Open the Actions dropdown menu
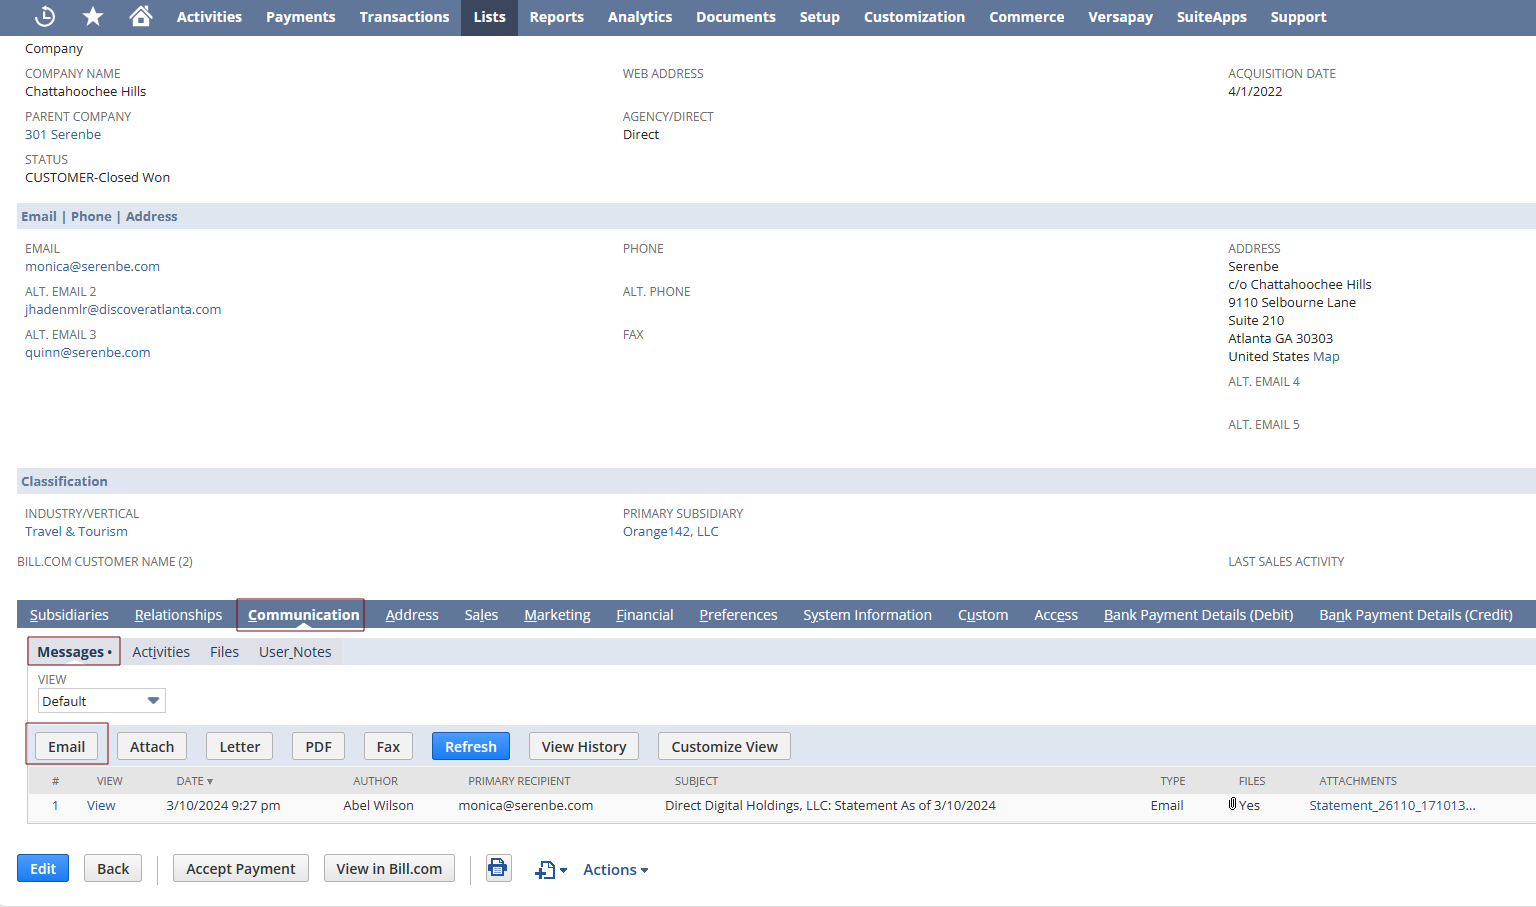 tap(615, 870)
